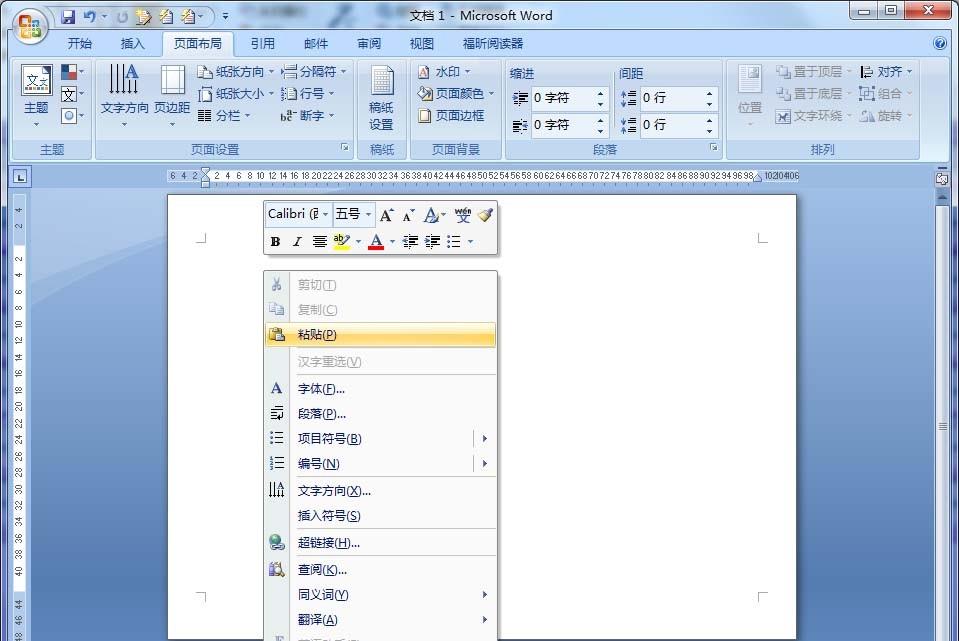Image resolution: width=959 pixels, height=641 pixels.
Task: Expand the 五号 font size dropdown
Action: pos(366,214)
